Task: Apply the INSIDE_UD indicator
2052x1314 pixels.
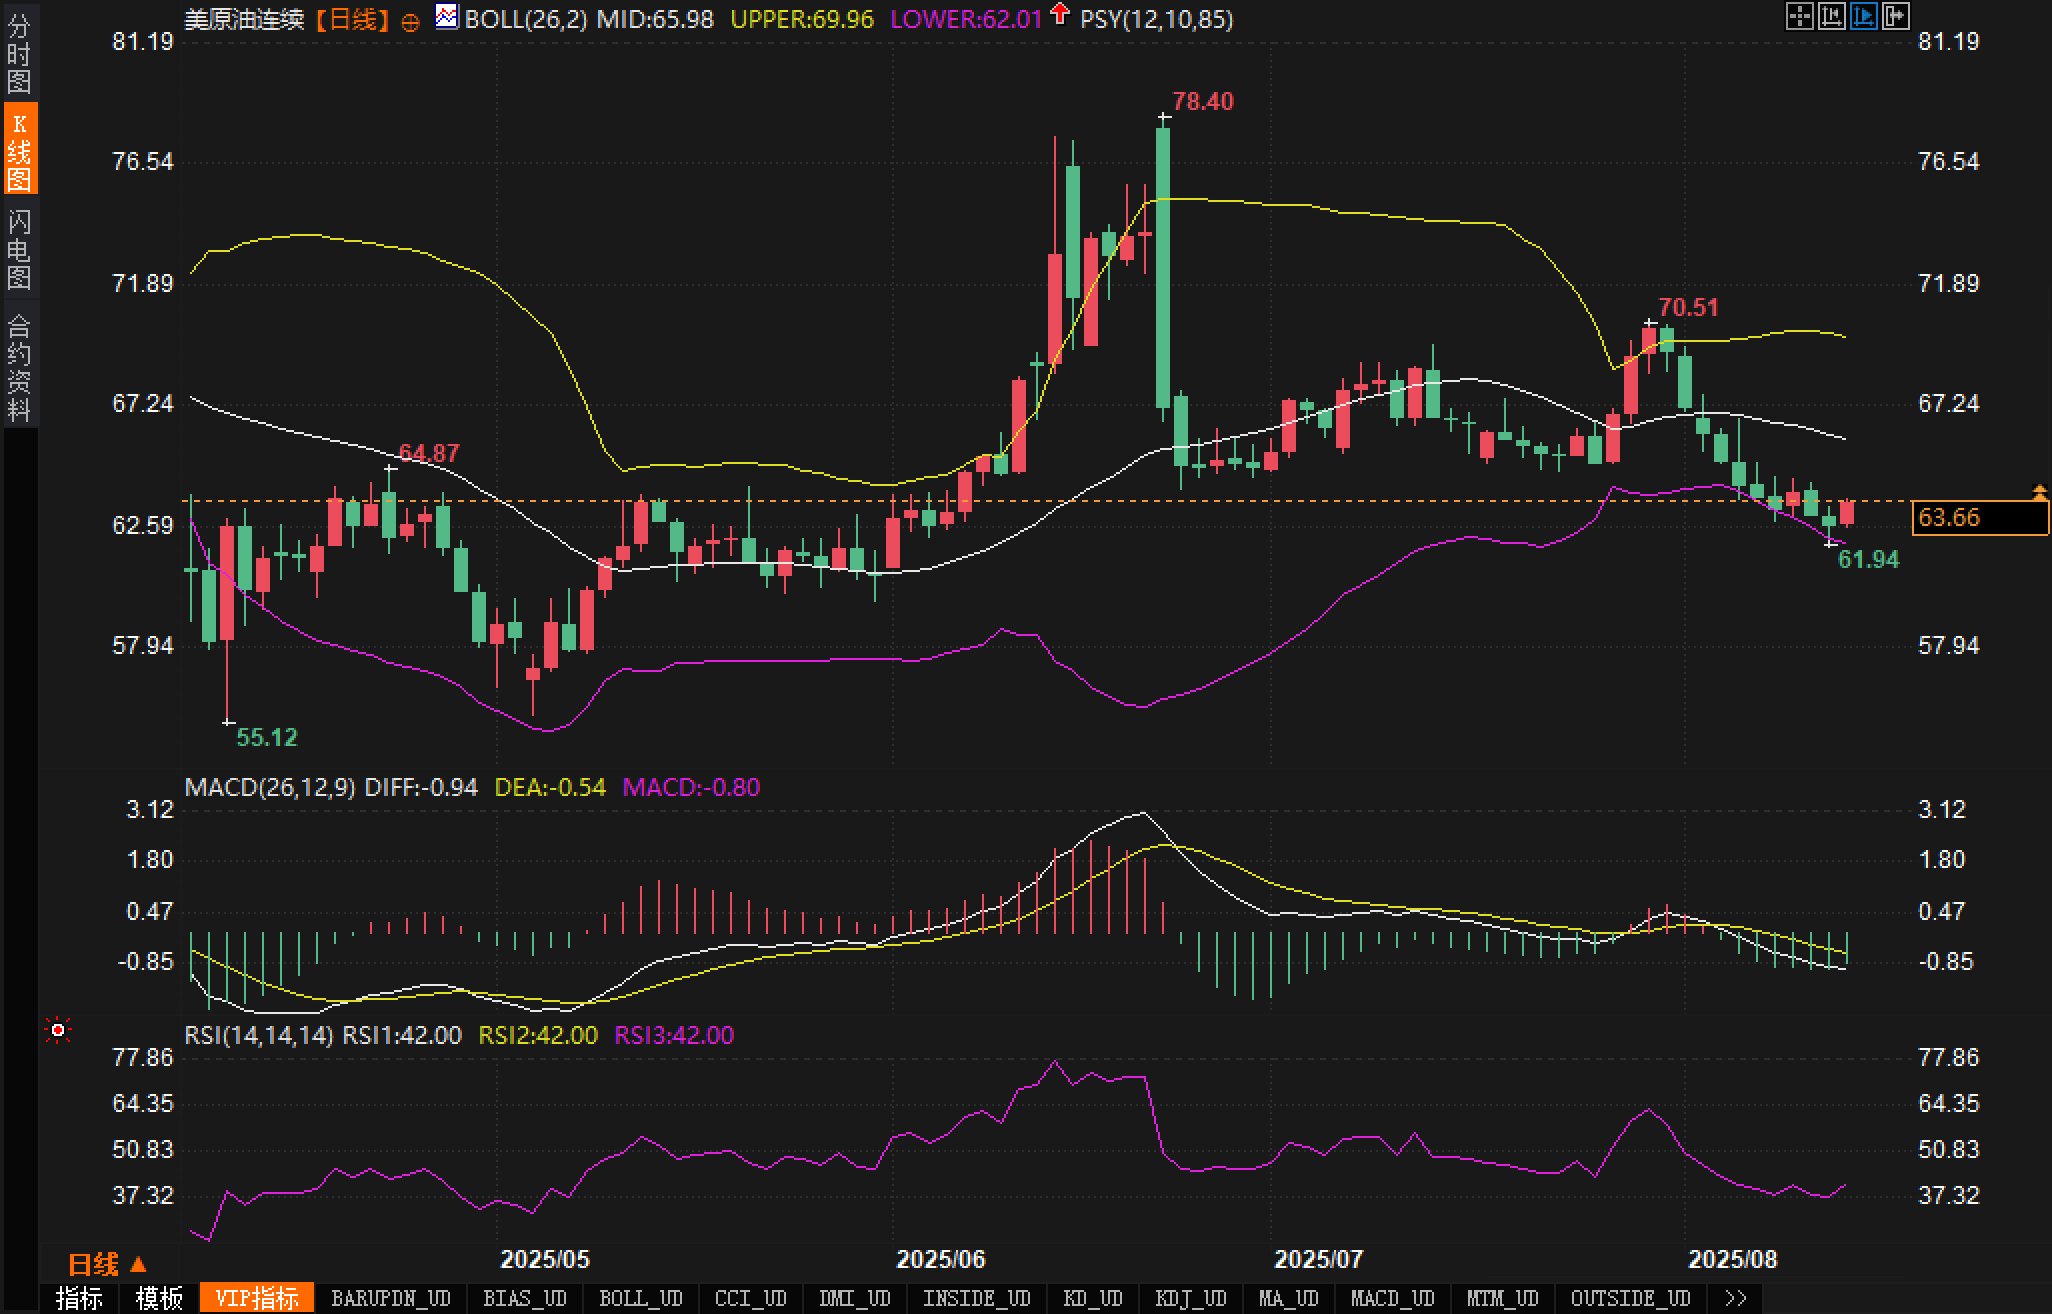Action: 976,1298
